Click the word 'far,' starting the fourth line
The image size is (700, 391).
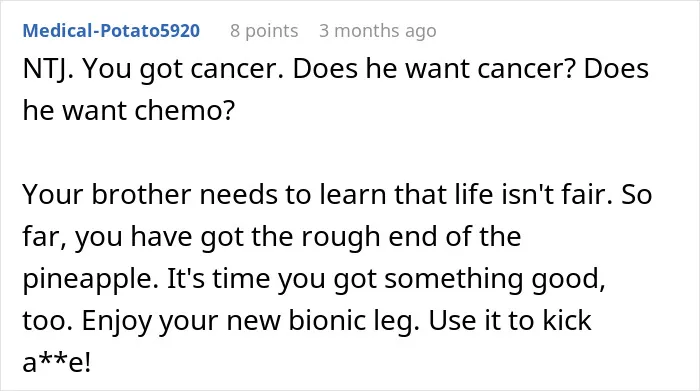point(45,237)
